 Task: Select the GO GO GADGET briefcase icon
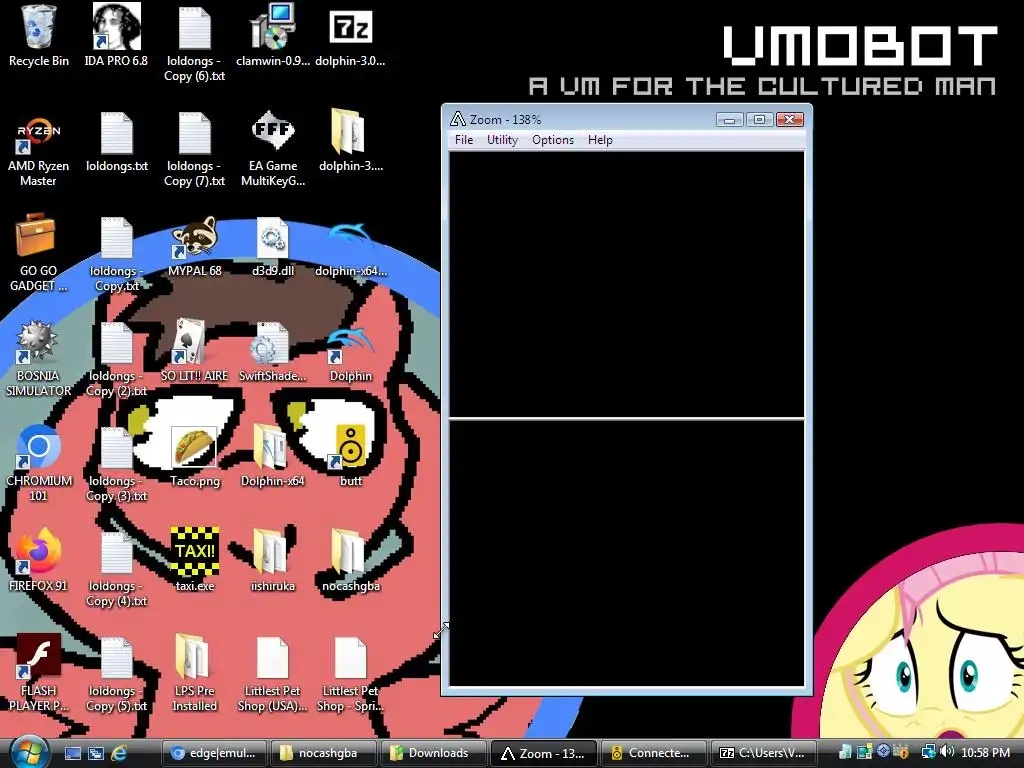39,253
